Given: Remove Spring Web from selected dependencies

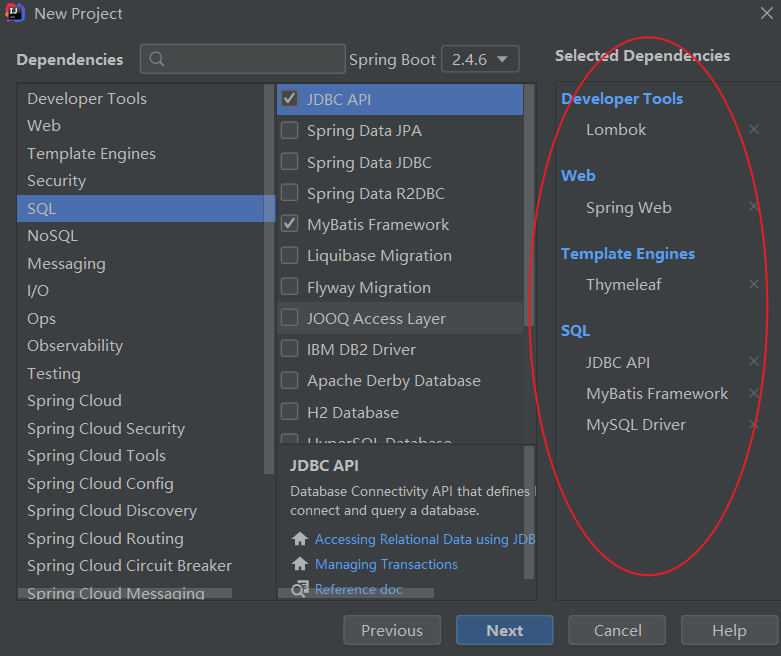Looking at the screenshot, I should pos(754,206).
